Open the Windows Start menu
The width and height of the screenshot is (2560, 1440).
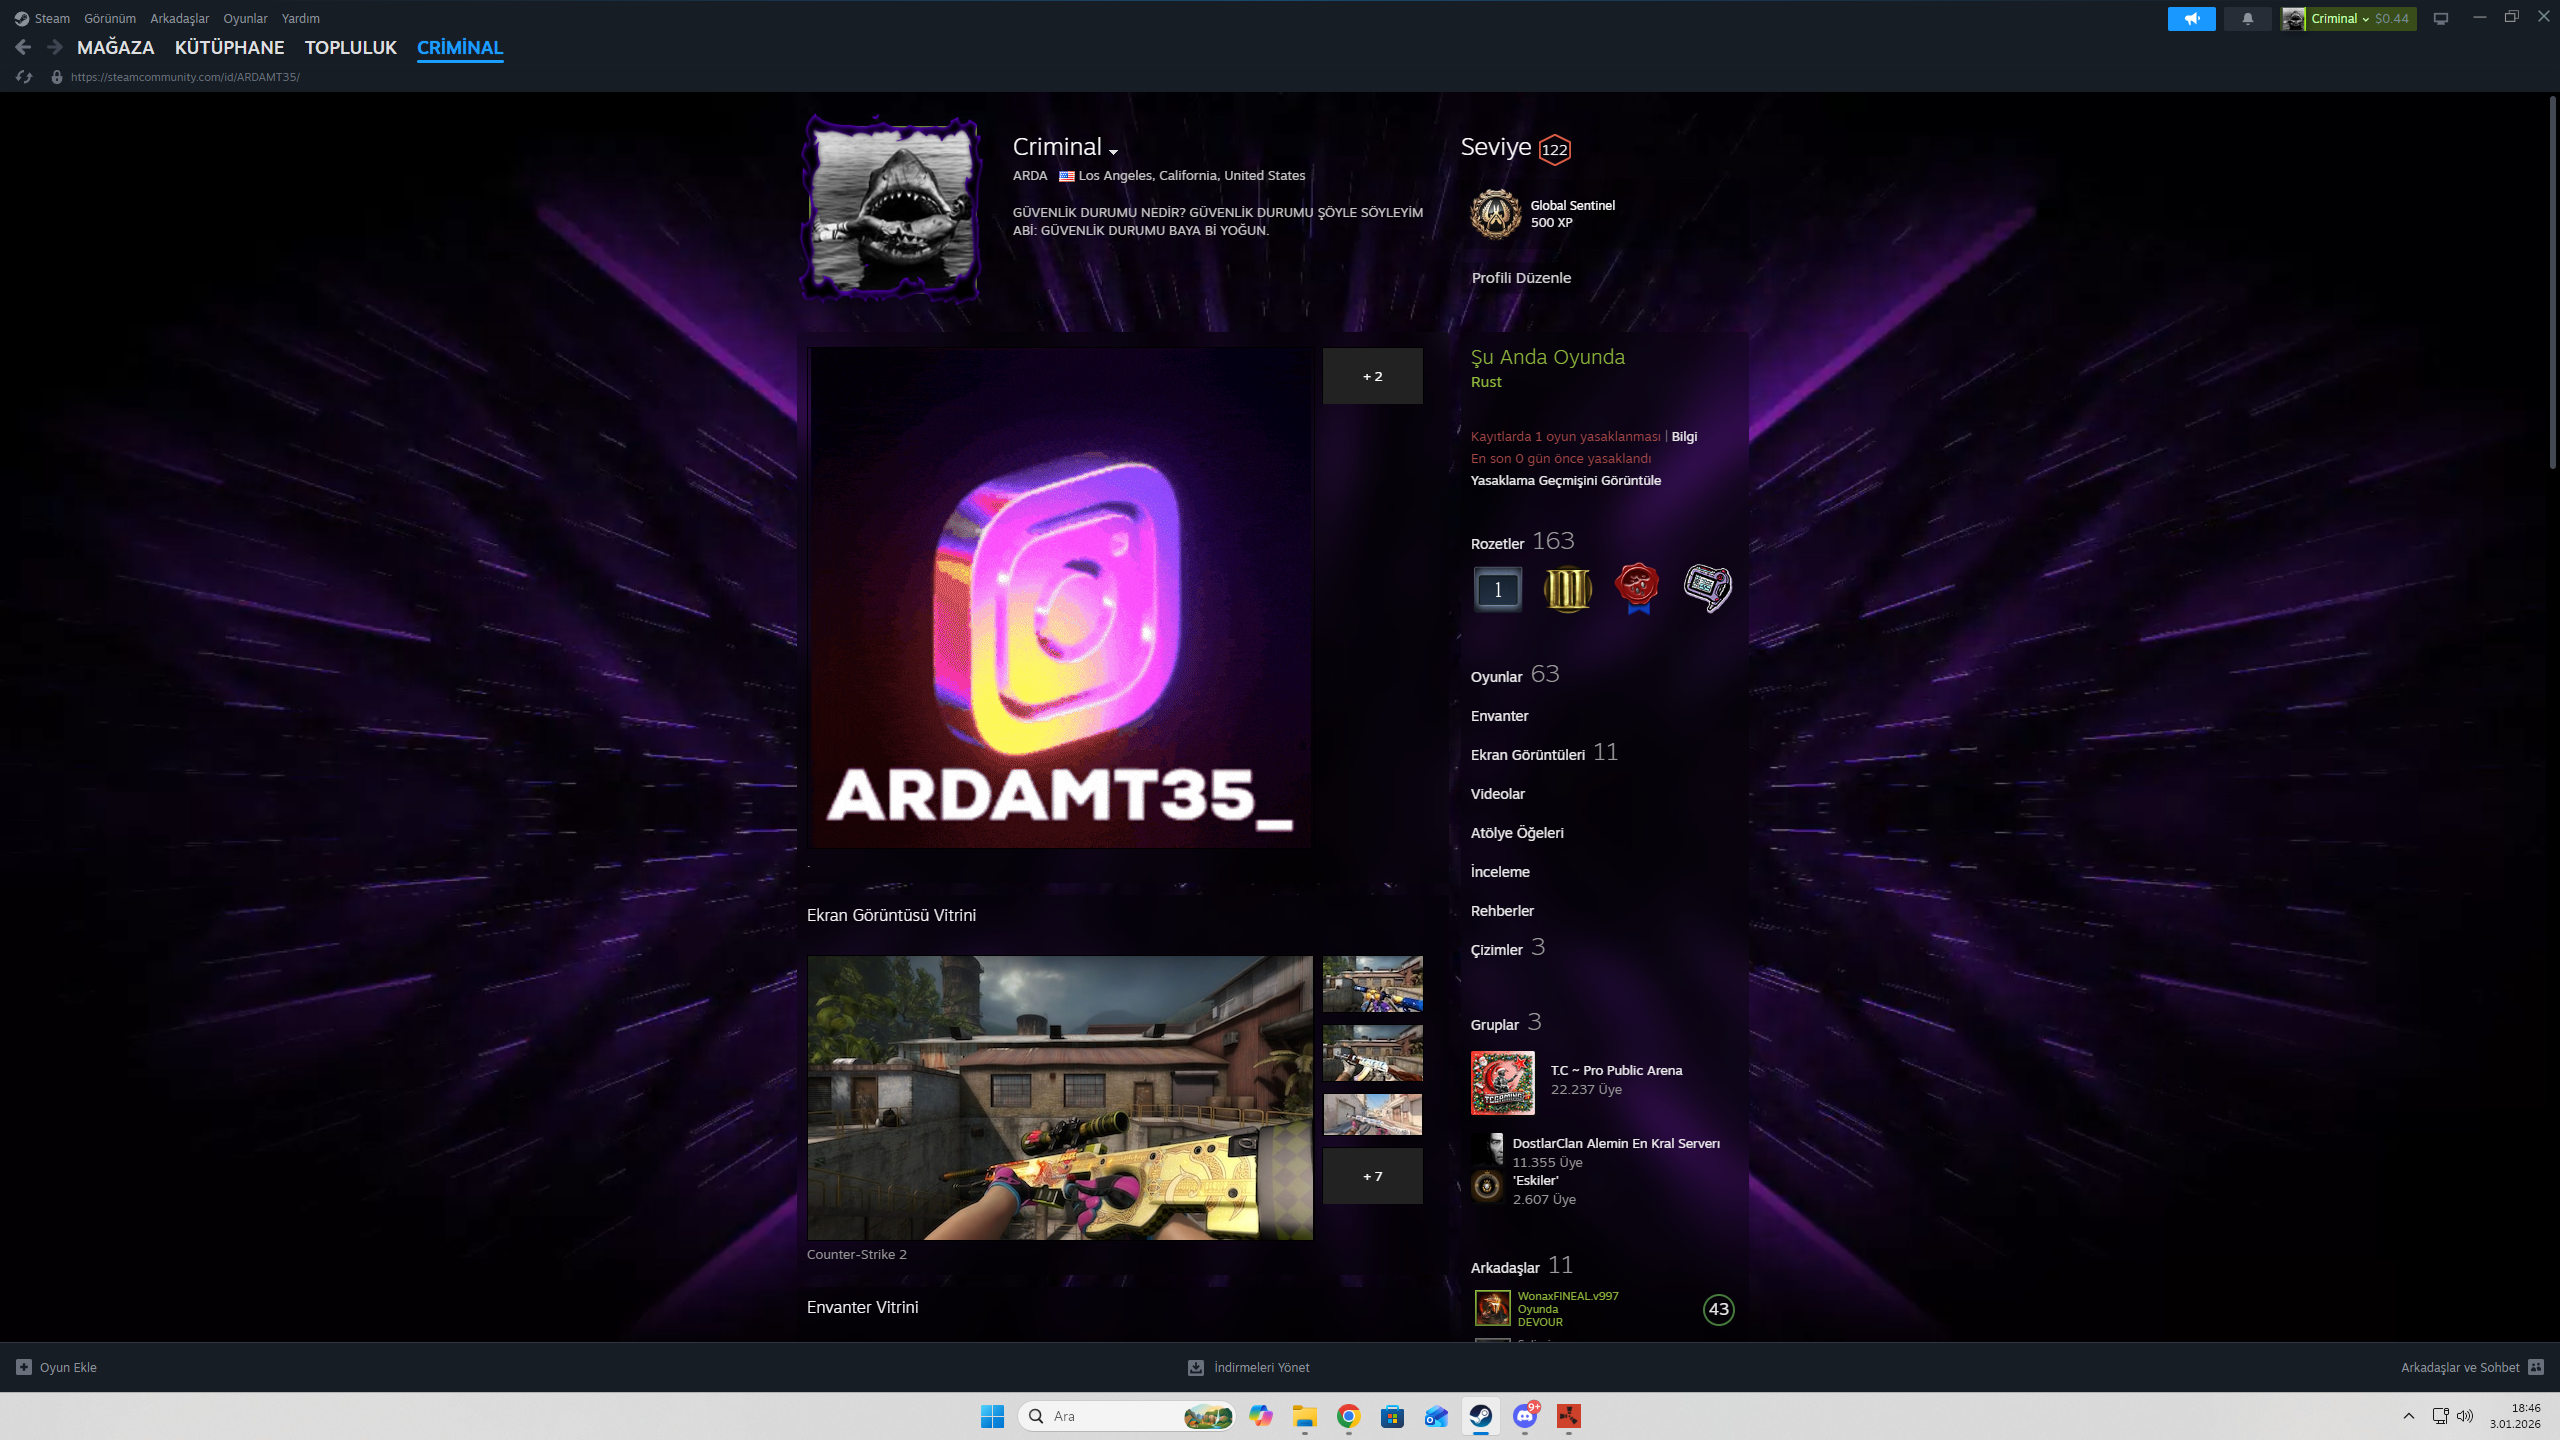click(x=992, y=1416)
